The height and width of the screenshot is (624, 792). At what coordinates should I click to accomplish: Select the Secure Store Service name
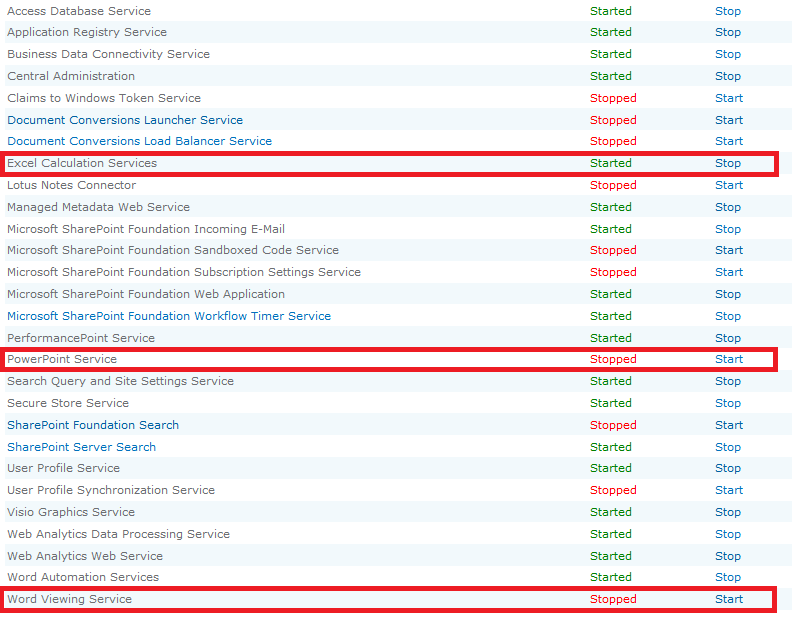tap(68, 403)
